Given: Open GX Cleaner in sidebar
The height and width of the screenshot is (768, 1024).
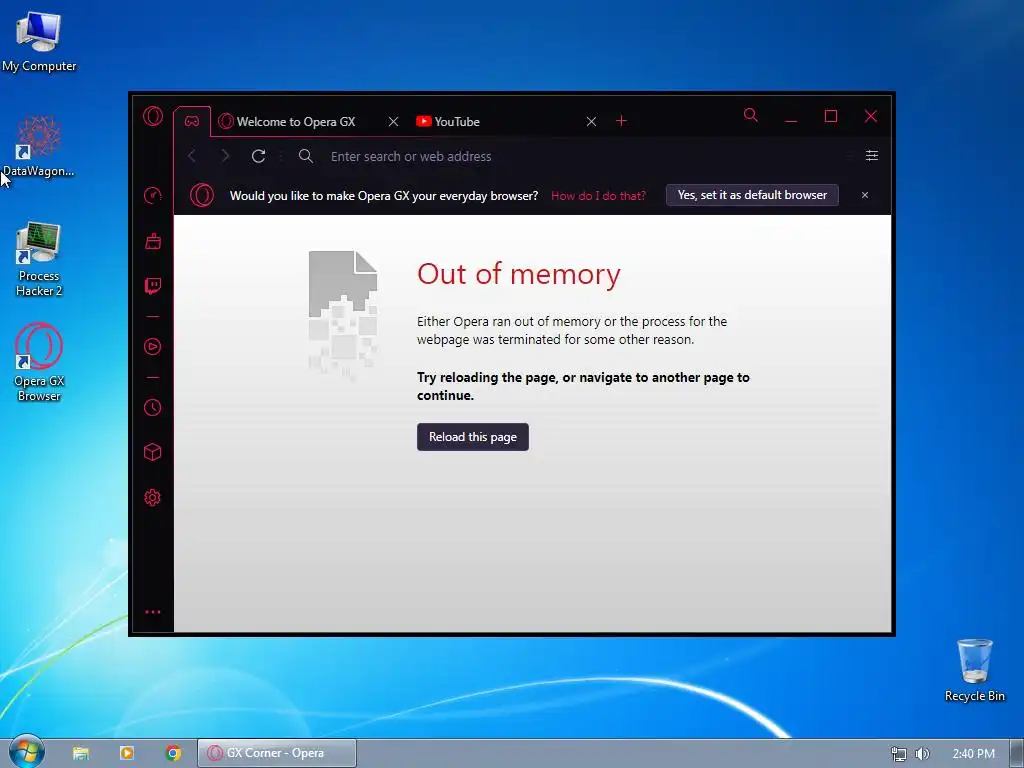Looking at the screenshot, I should (x=153, y=241).
